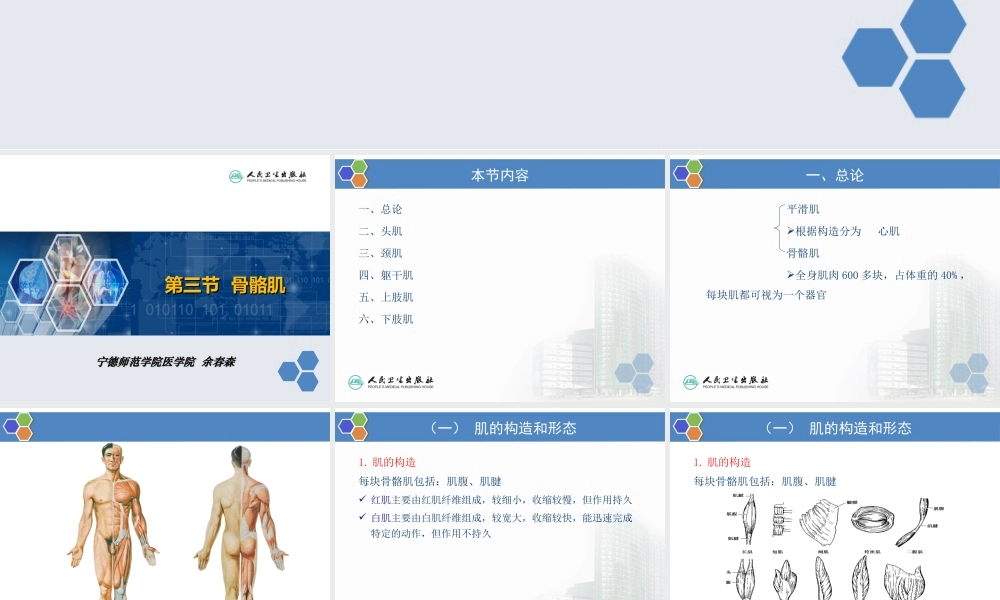The image size is (1000, 600).
Task: Select the 五、上肢肌 item in the contents list
Action: pos(385,297)
